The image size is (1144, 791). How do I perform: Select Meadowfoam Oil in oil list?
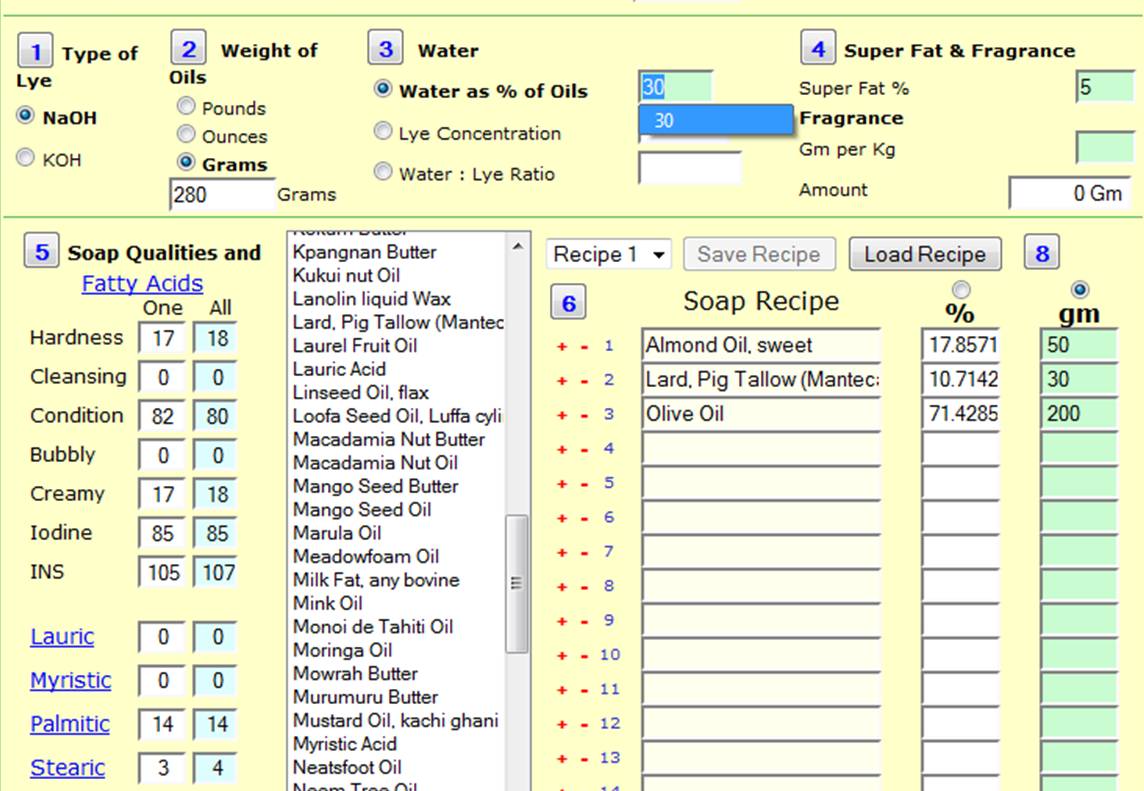point(366,556)
